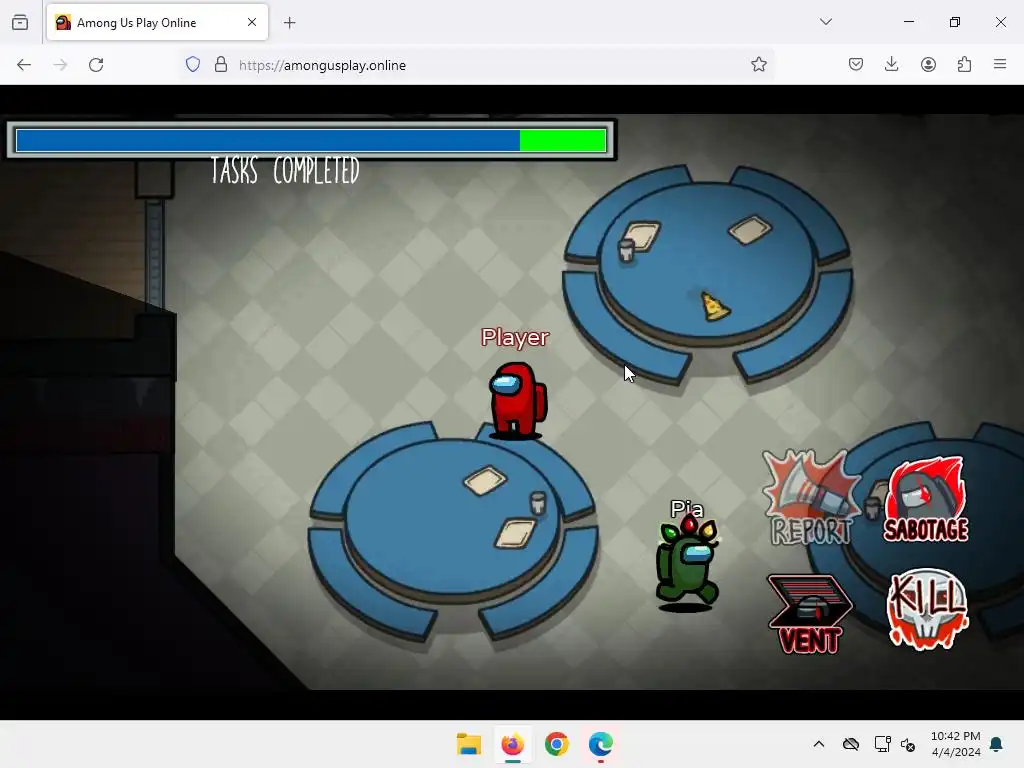Close the Among Us Play Online tab

pyautogui.click(x=252, y=22)
